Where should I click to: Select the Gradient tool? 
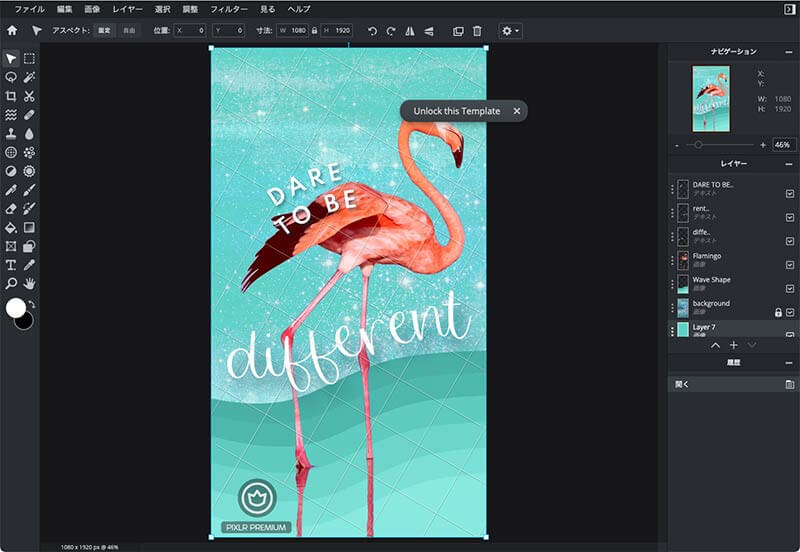pos(30,228)
